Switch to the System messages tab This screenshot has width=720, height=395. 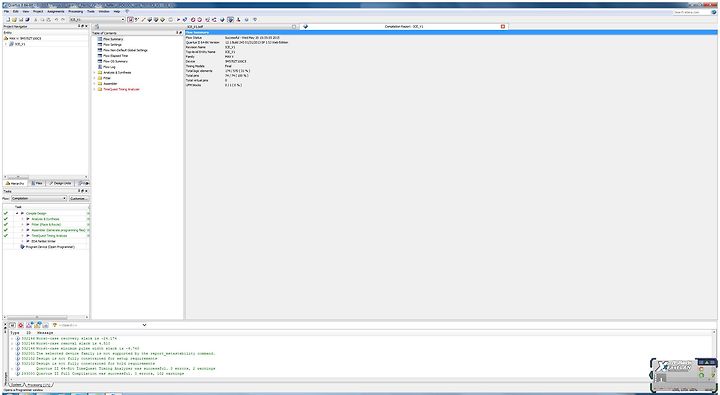click(x=16, y=384)
